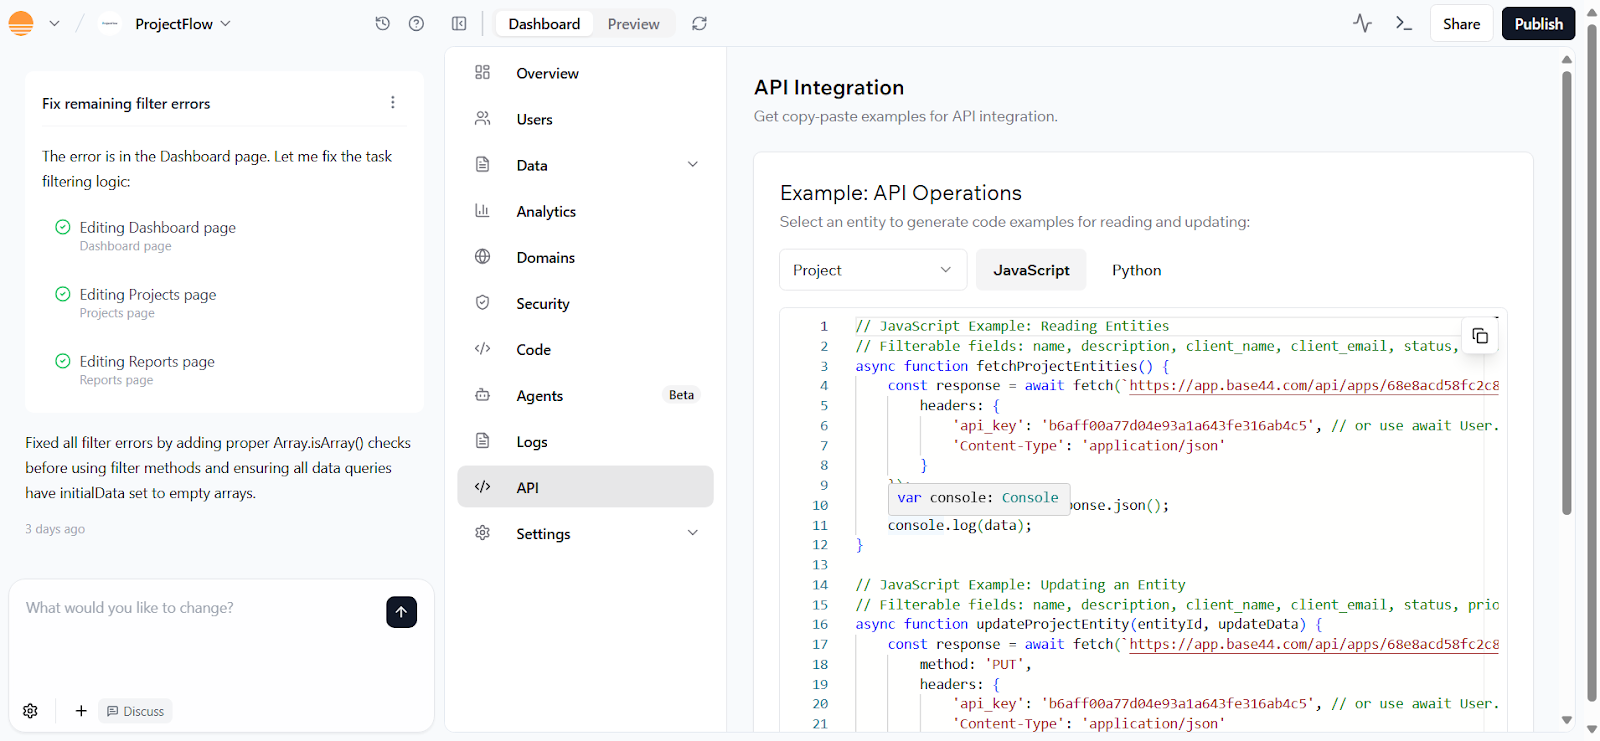This screenshot has width=1600, height=741.
Task: Click the Editing Dashboard page check icon
Action: click(x=63, y=227)
